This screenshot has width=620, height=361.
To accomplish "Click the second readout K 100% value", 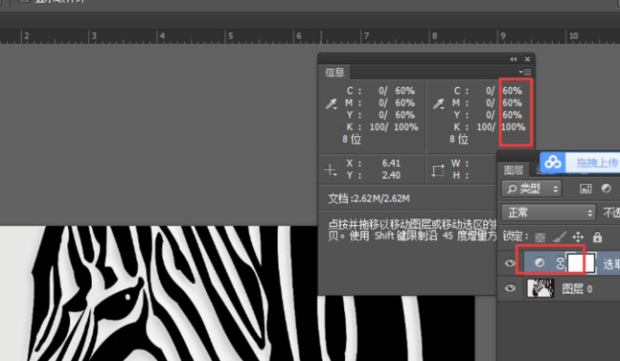I will (x=513, y=127).
